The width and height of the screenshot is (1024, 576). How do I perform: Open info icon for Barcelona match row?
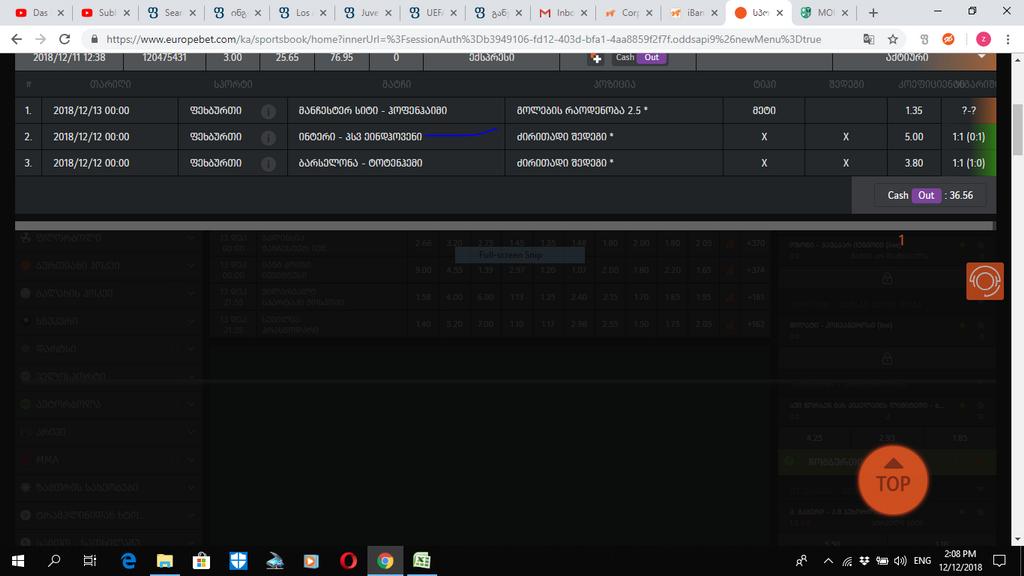point(268,163)
